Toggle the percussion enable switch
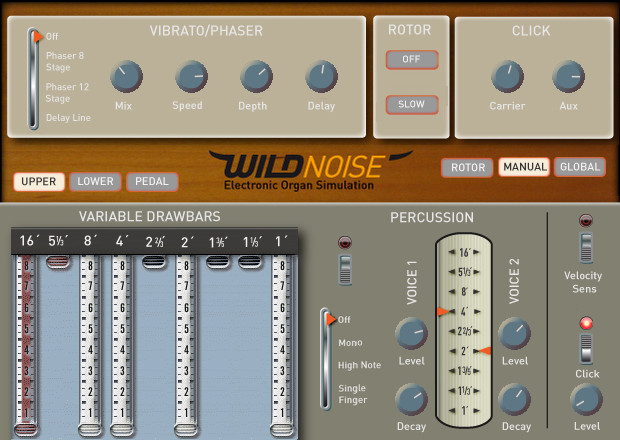This screenshot has width=620, height=440. point(345,270)
